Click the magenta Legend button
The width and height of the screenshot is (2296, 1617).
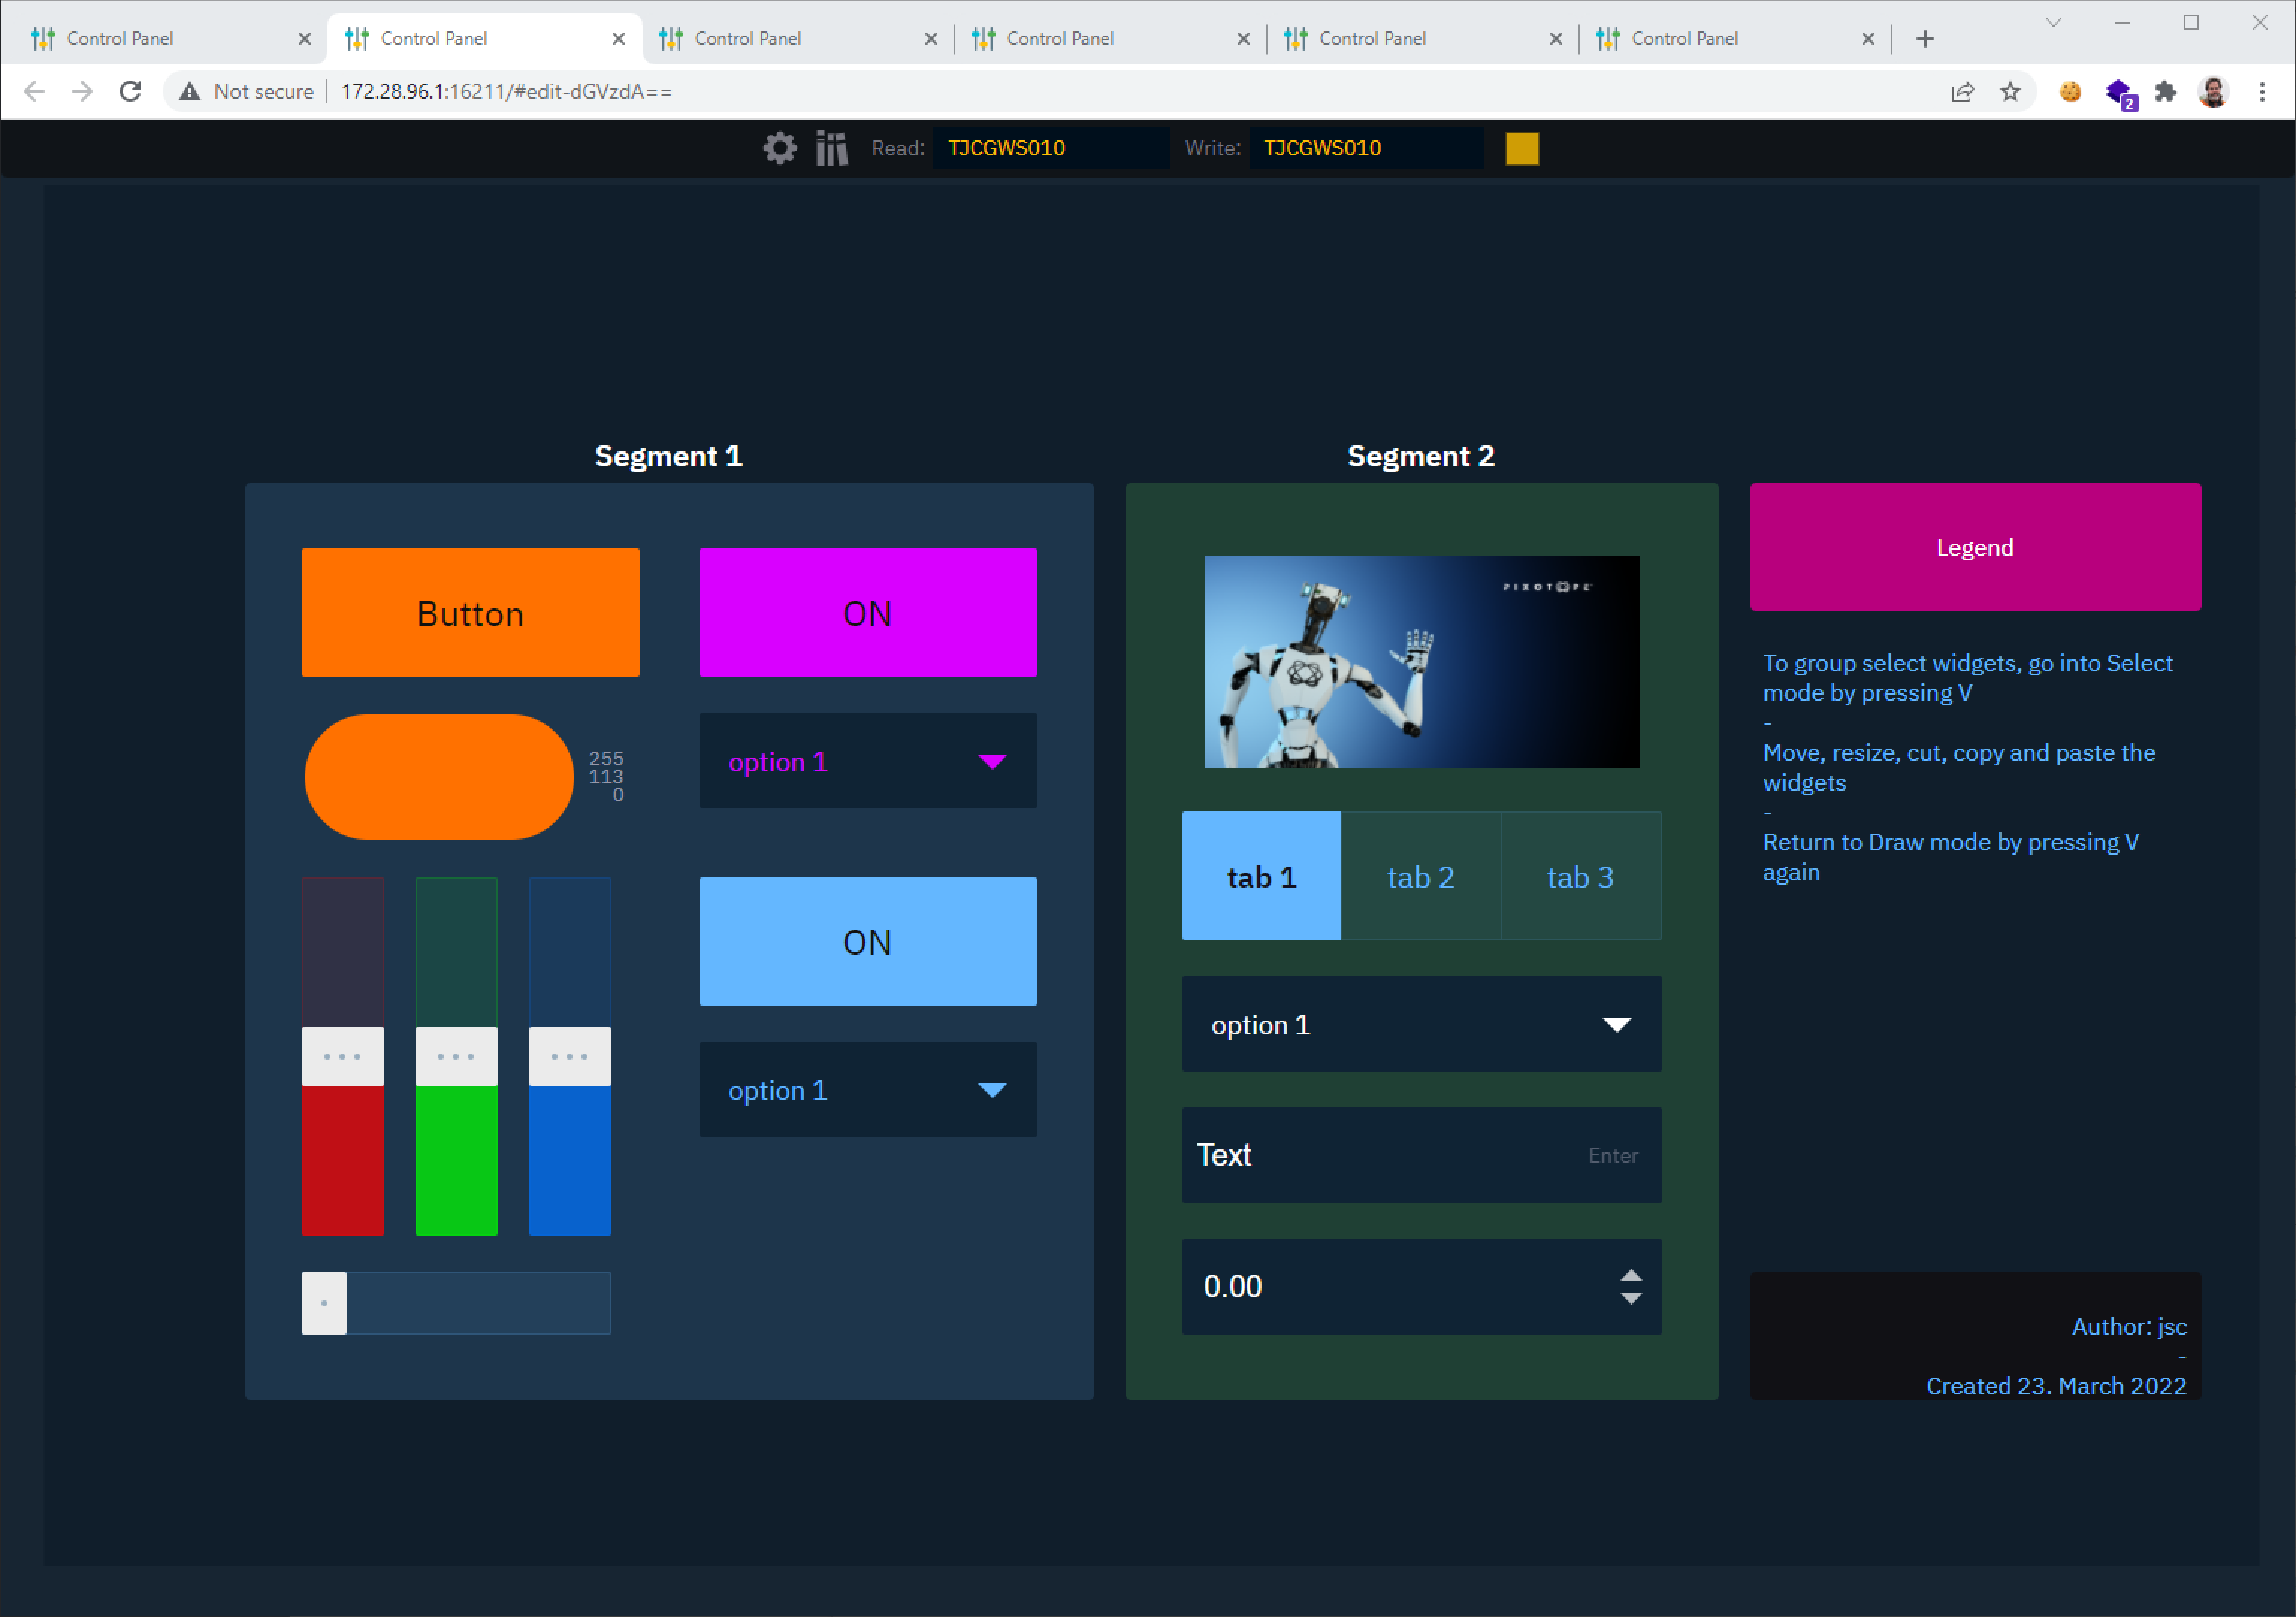(x=1974, y=547)
